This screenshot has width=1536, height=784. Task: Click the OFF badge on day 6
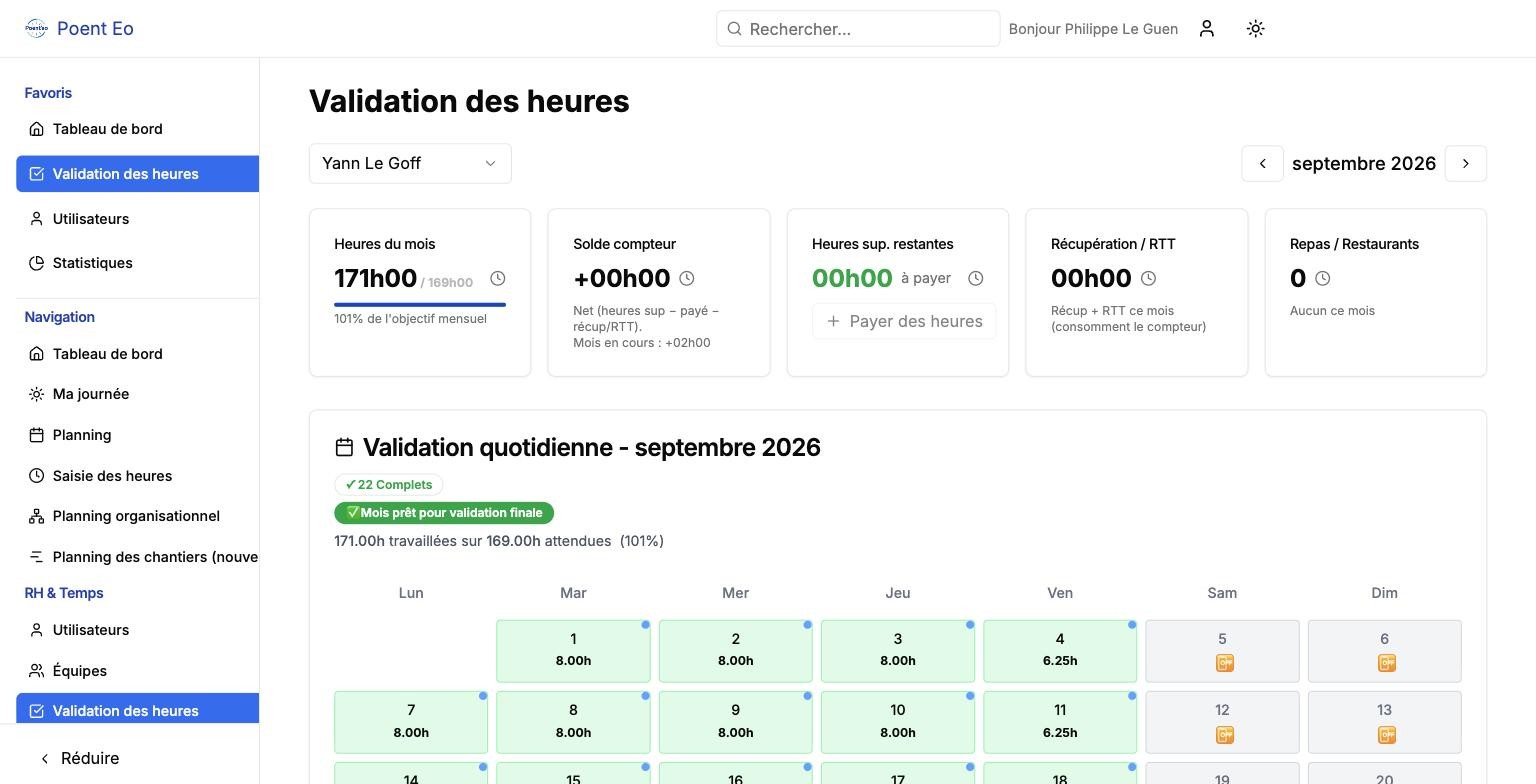1386,663
